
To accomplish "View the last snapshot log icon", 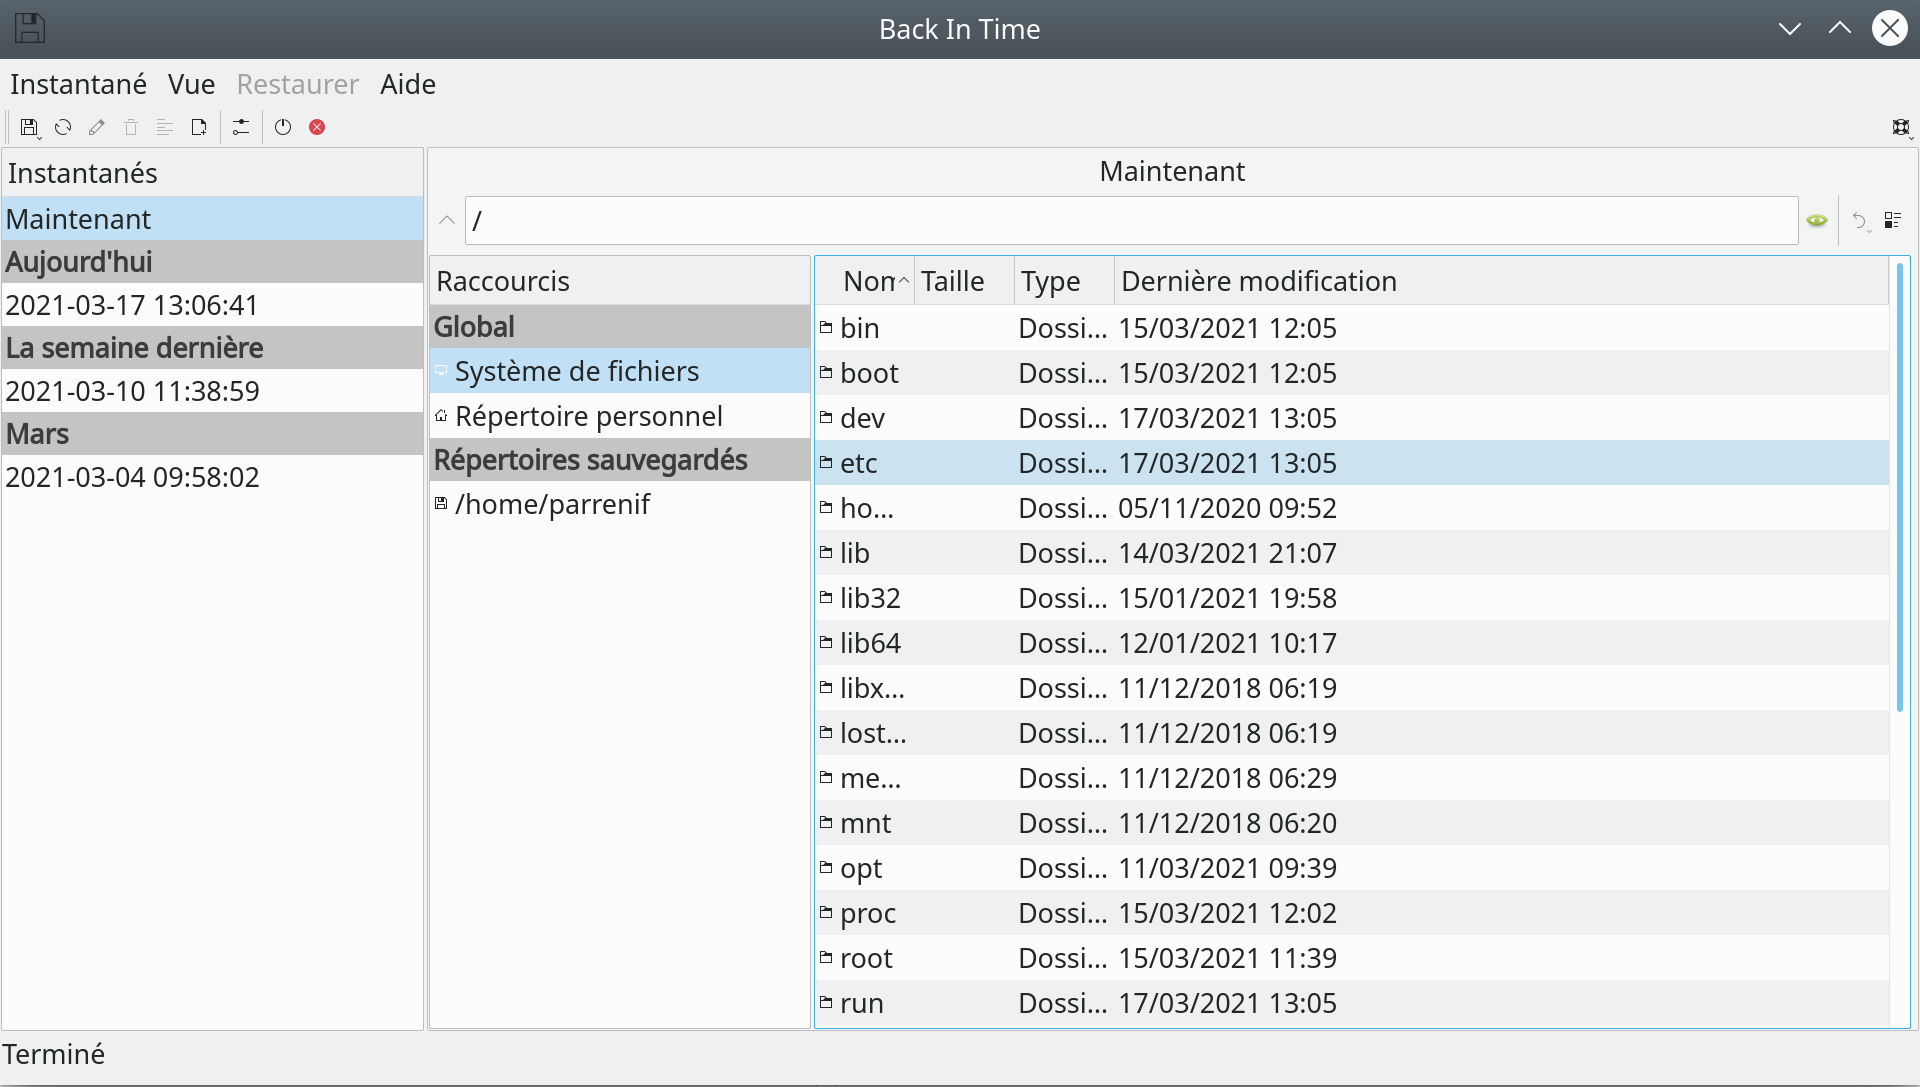I will pyautogui.click(x=199, y=127).
